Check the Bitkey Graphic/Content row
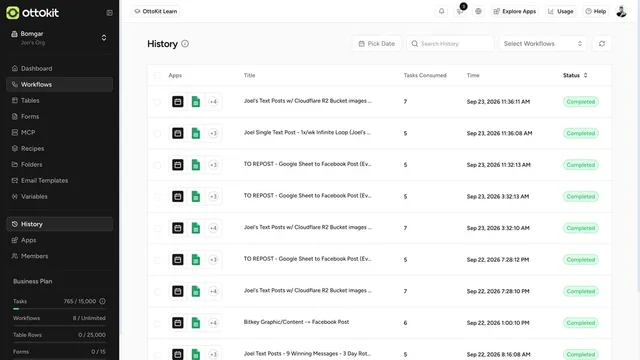Image resolution: width=640 pixels, height=360 pixels. tap(157, 323)
